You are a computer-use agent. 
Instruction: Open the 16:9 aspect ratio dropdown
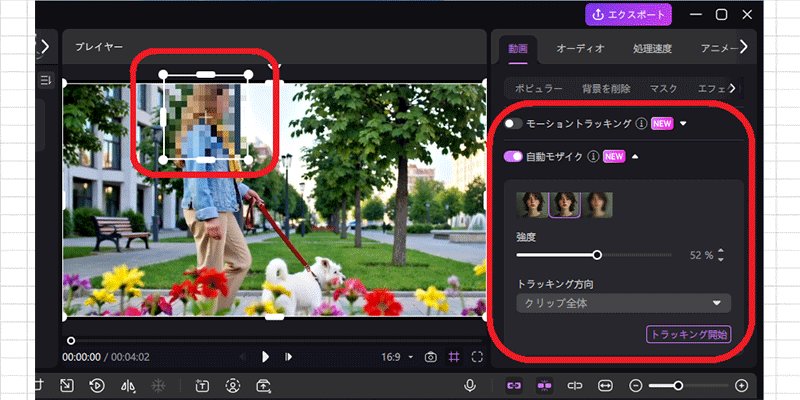click(x=397, y=357)
